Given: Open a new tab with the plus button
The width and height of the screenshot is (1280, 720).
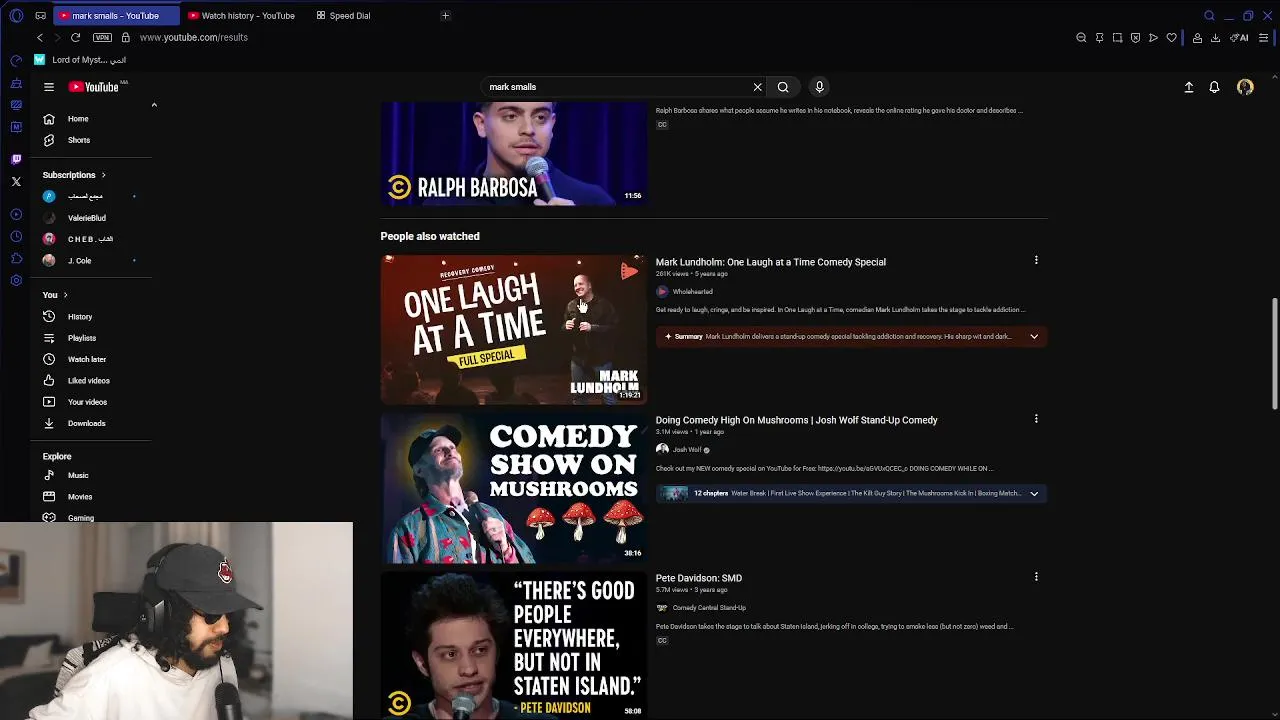Looking at the screenshot, I should (445, 15).
